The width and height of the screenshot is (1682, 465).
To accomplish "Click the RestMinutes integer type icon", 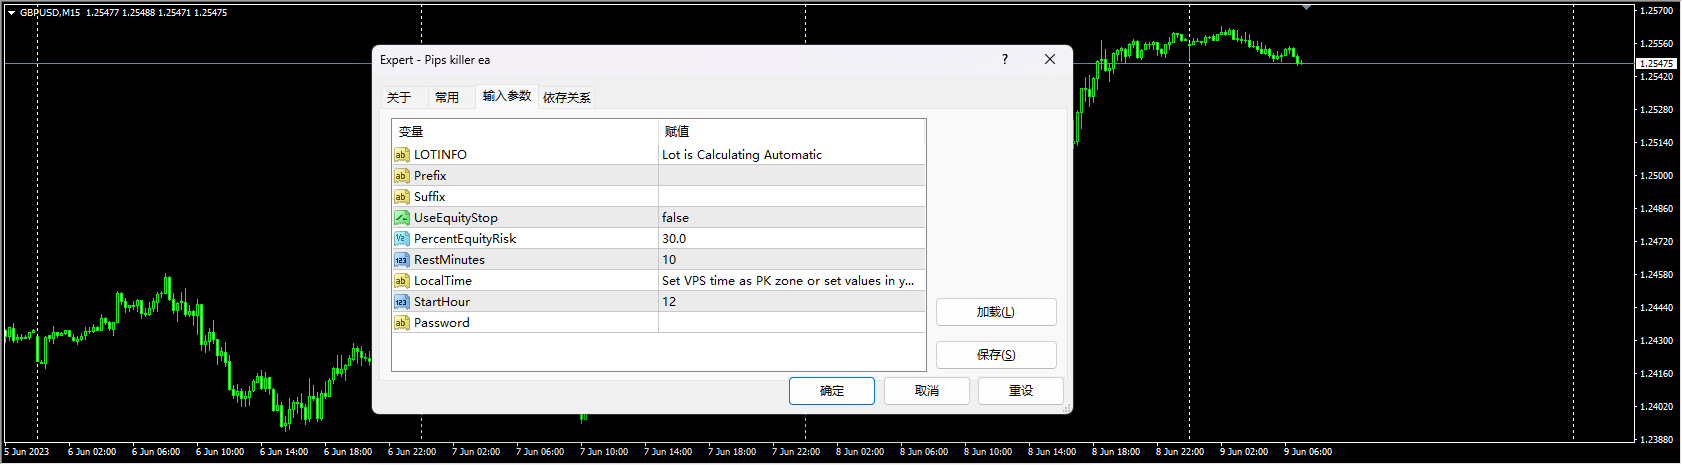I will coord(401,260).
